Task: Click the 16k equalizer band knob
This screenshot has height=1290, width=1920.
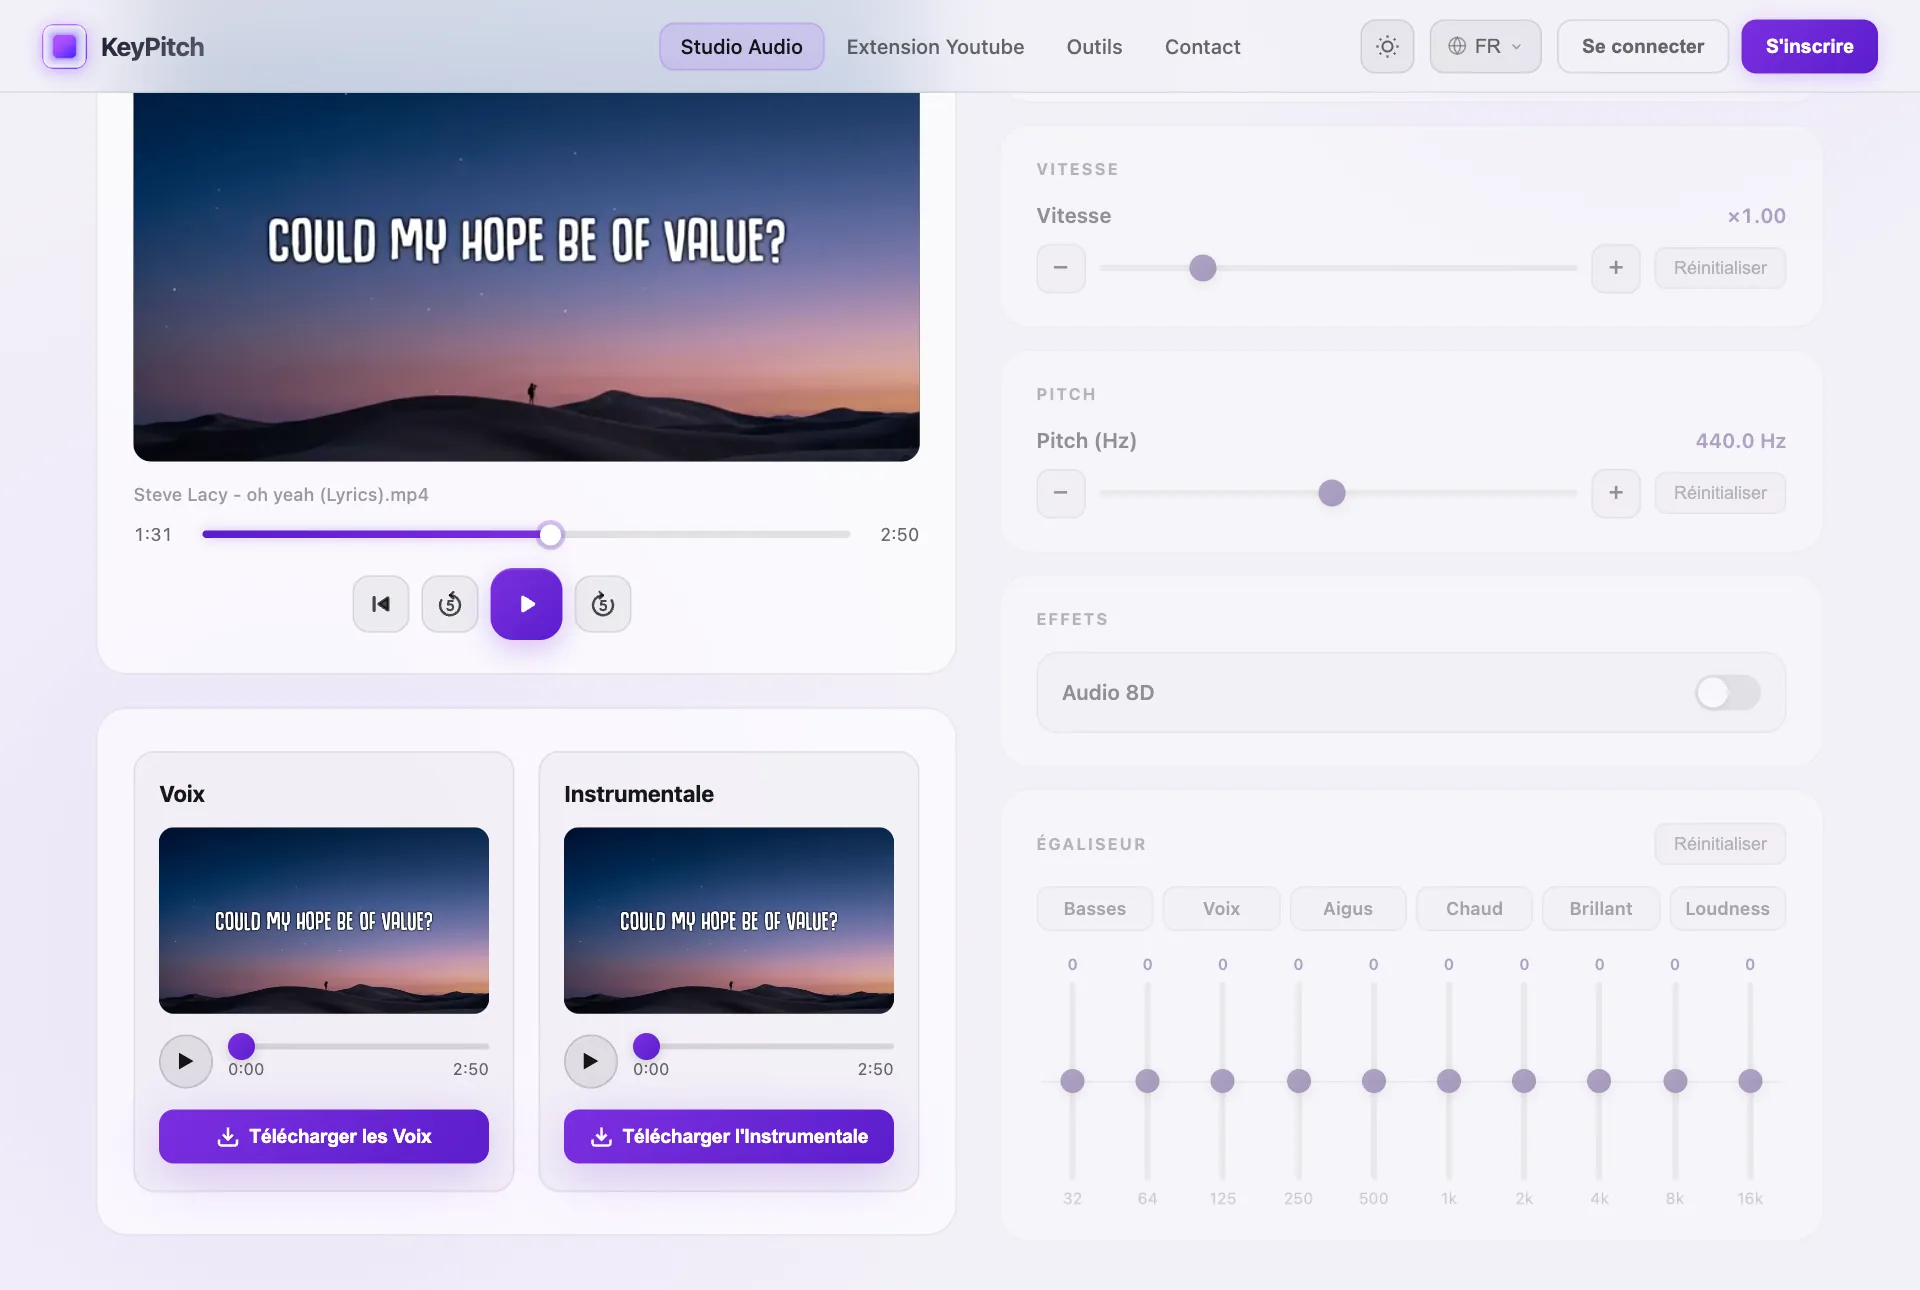Action: pos(1750,1081)
